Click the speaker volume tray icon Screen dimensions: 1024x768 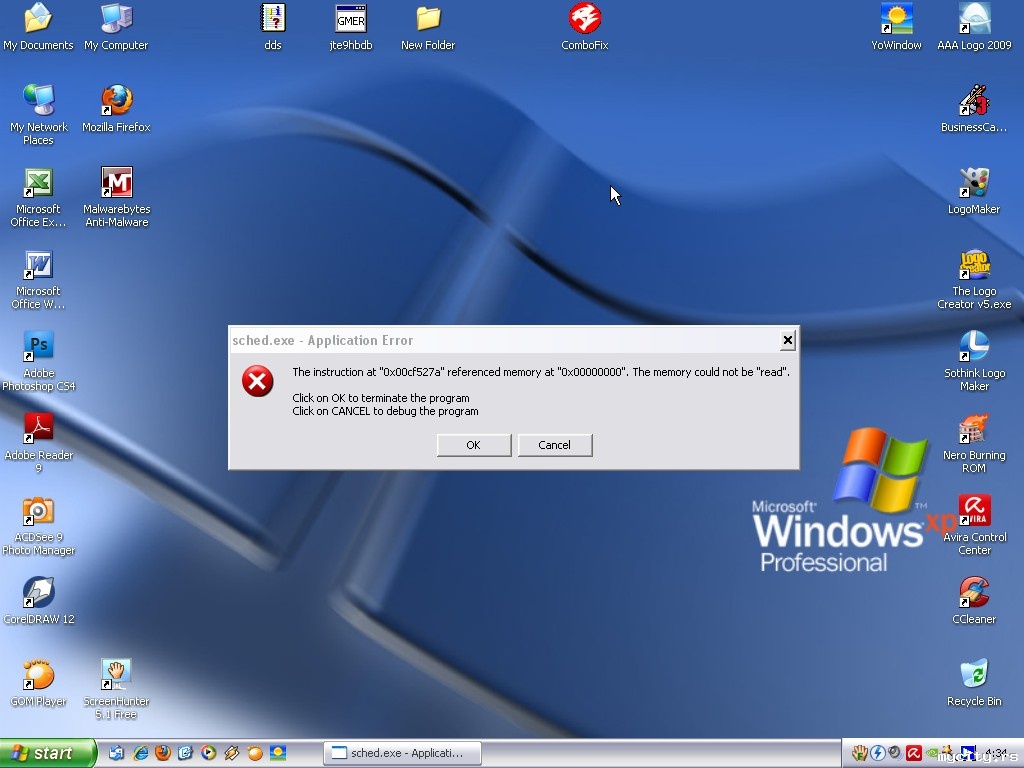click(895, 752)
